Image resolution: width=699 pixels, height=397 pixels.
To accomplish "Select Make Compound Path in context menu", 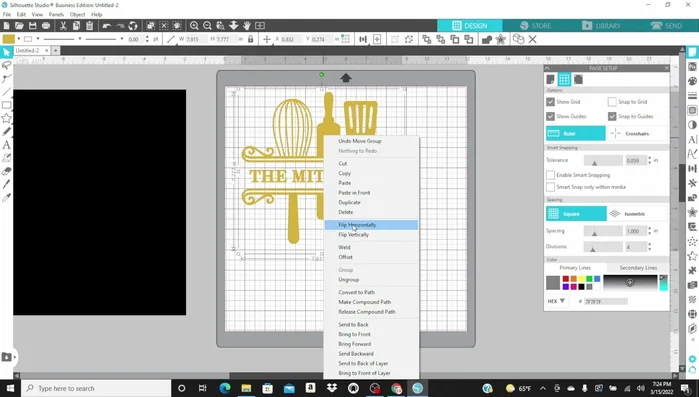I will tap(371, 302).
